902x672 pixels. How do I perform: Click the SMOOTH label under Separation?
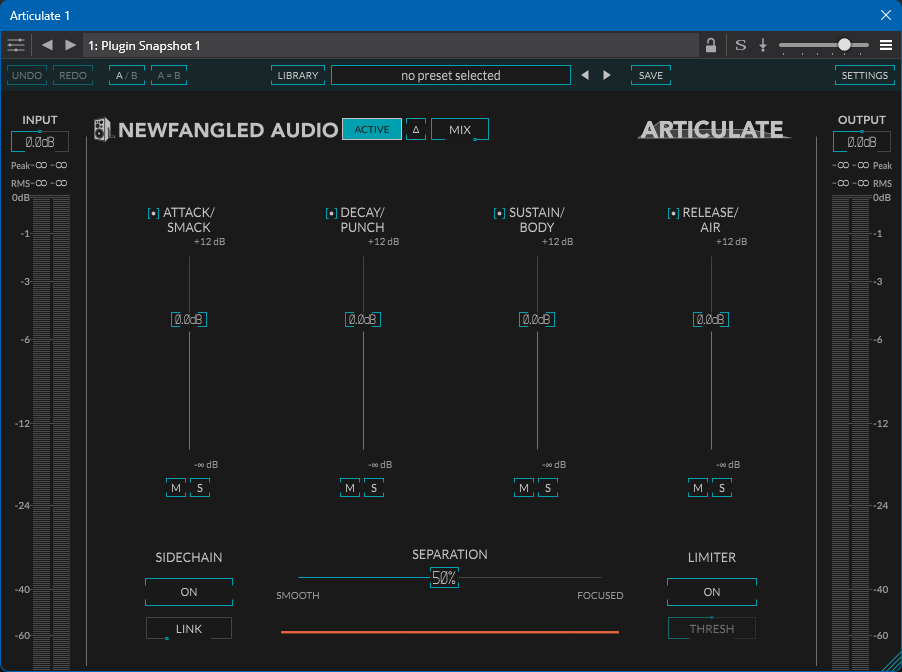coord(297,595)
